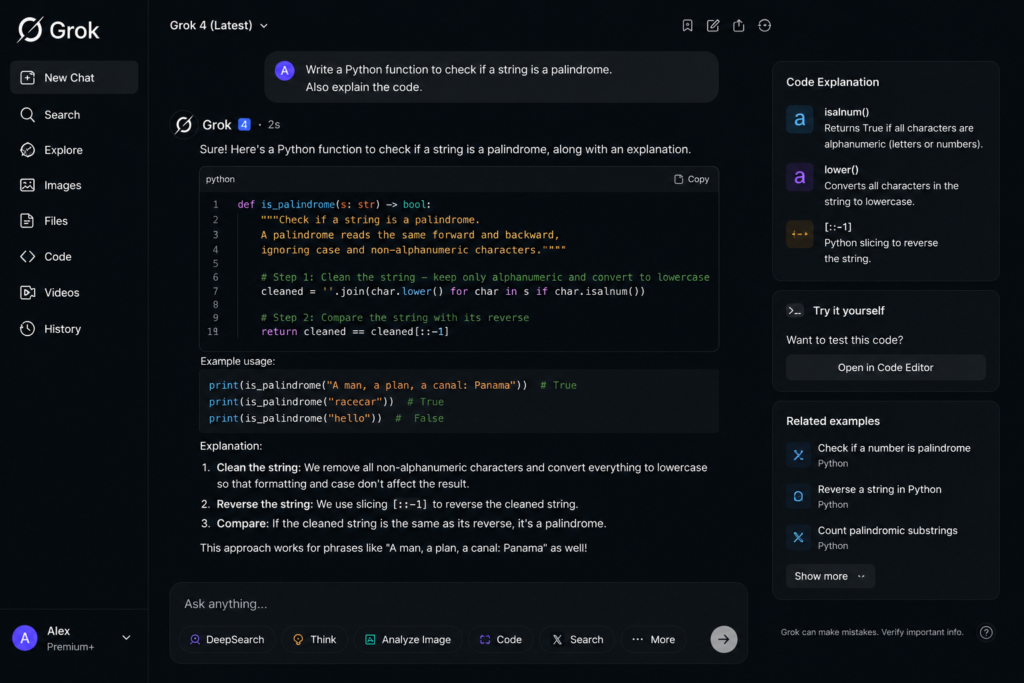Open chat History
This screenshot has width=1024, height=683.
[x=50, y=328]
